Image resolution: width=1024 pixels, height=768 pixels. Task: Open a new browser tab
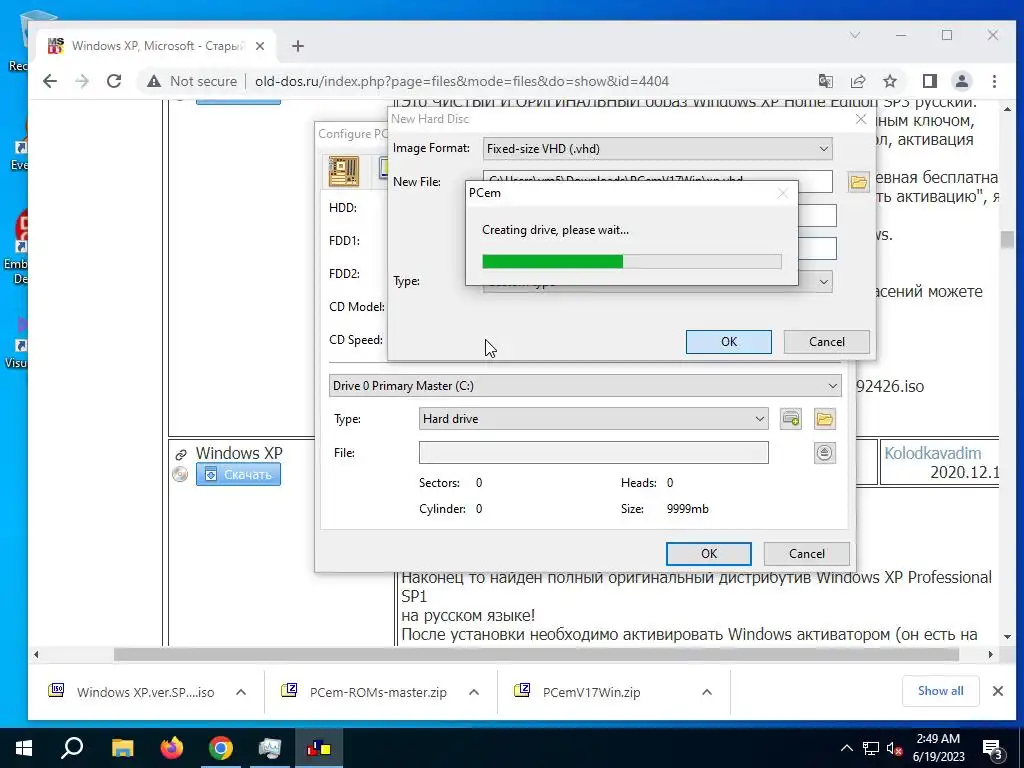(x=298, y=46)
